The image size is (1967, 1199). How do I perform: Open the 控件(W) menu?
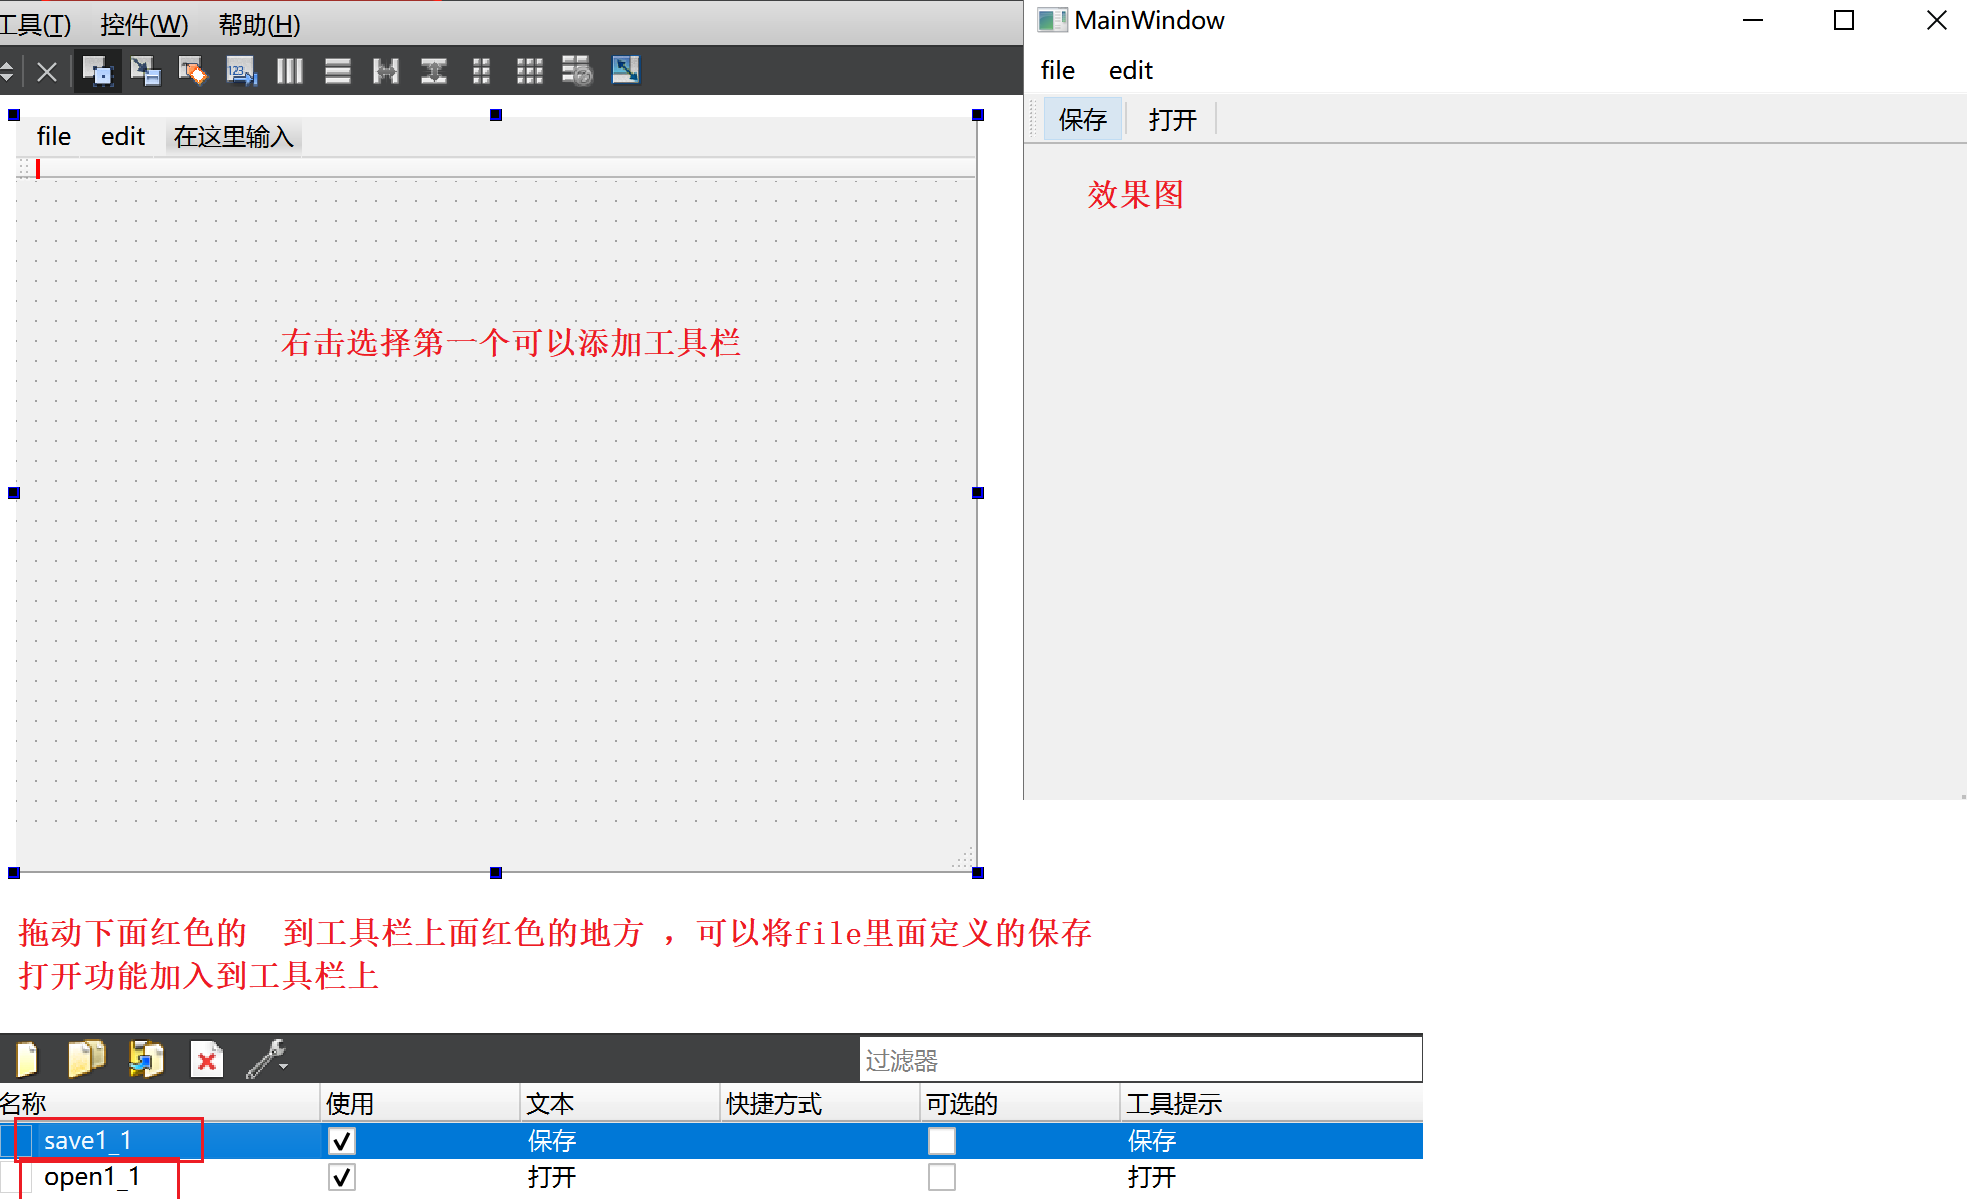tap(144, 24)
